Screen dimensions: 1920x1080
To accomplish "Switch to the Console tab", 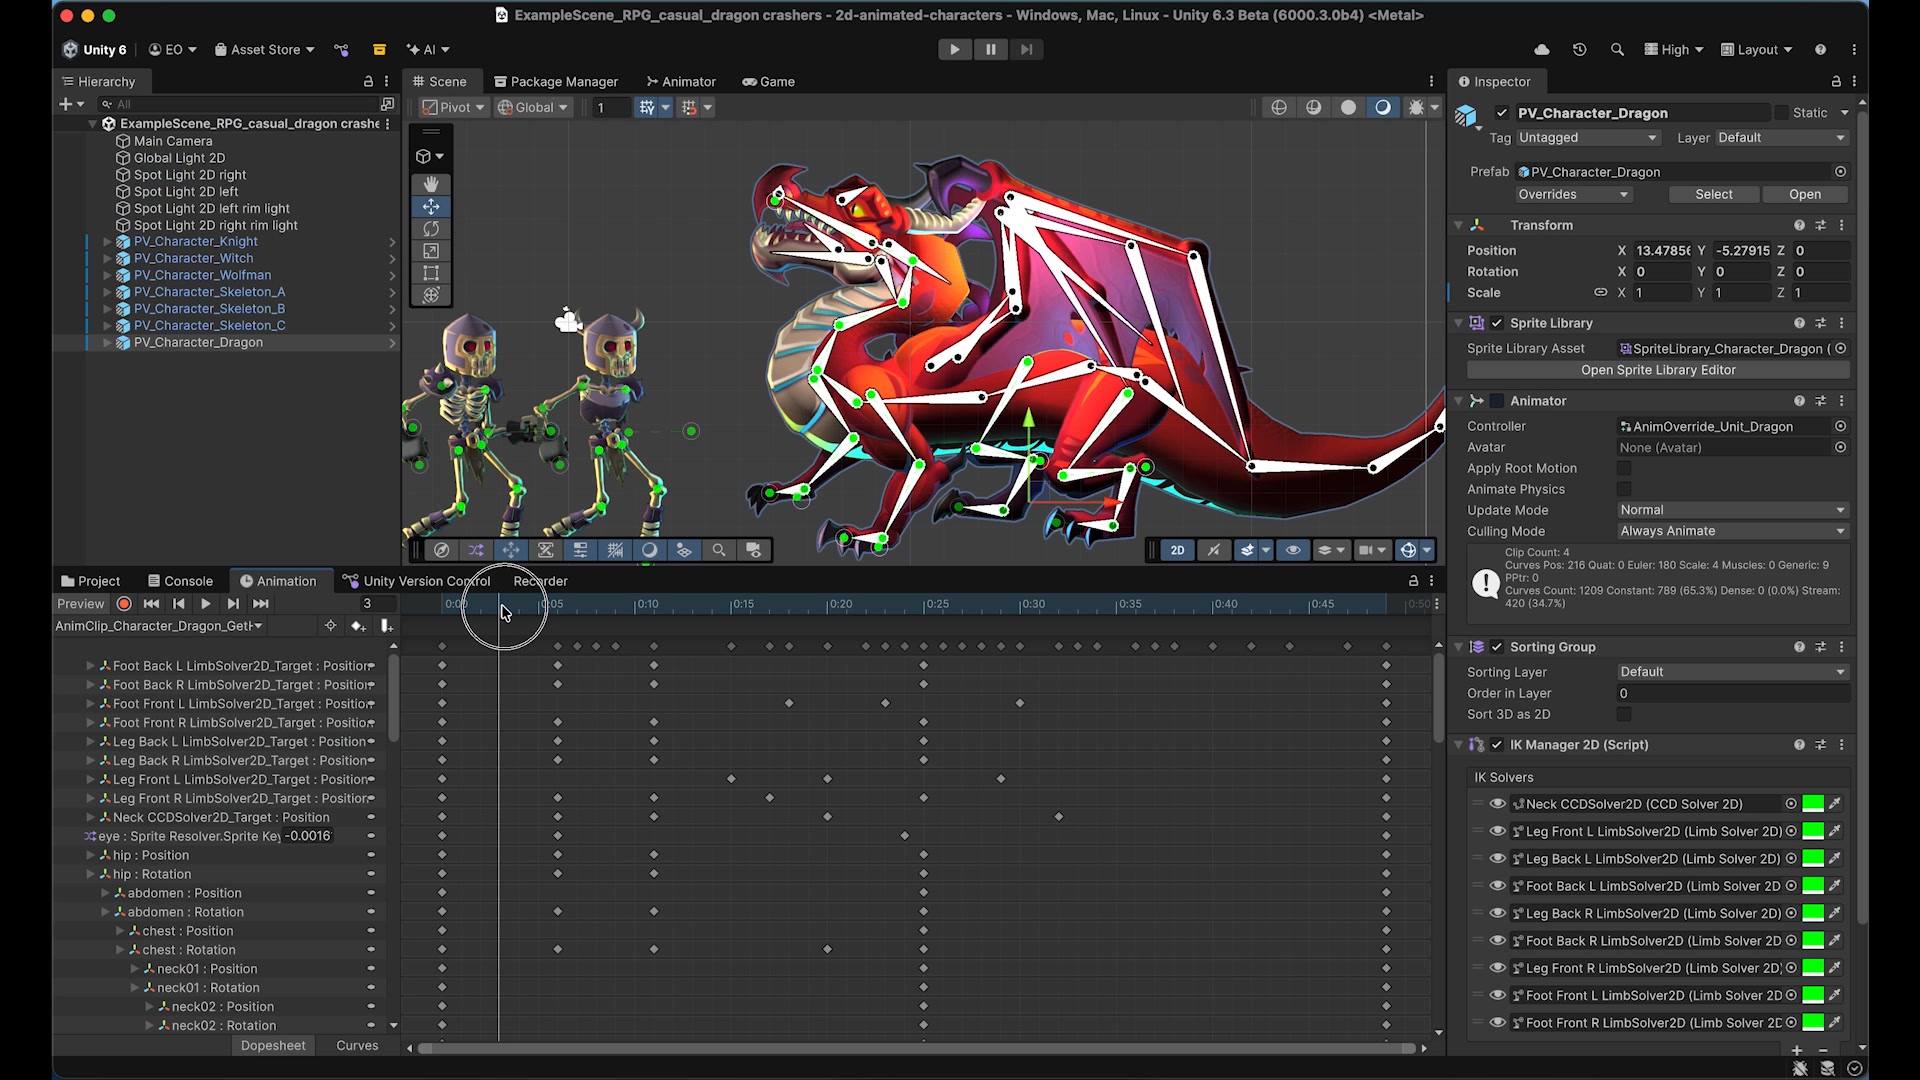I will click(x=180, y=581).
